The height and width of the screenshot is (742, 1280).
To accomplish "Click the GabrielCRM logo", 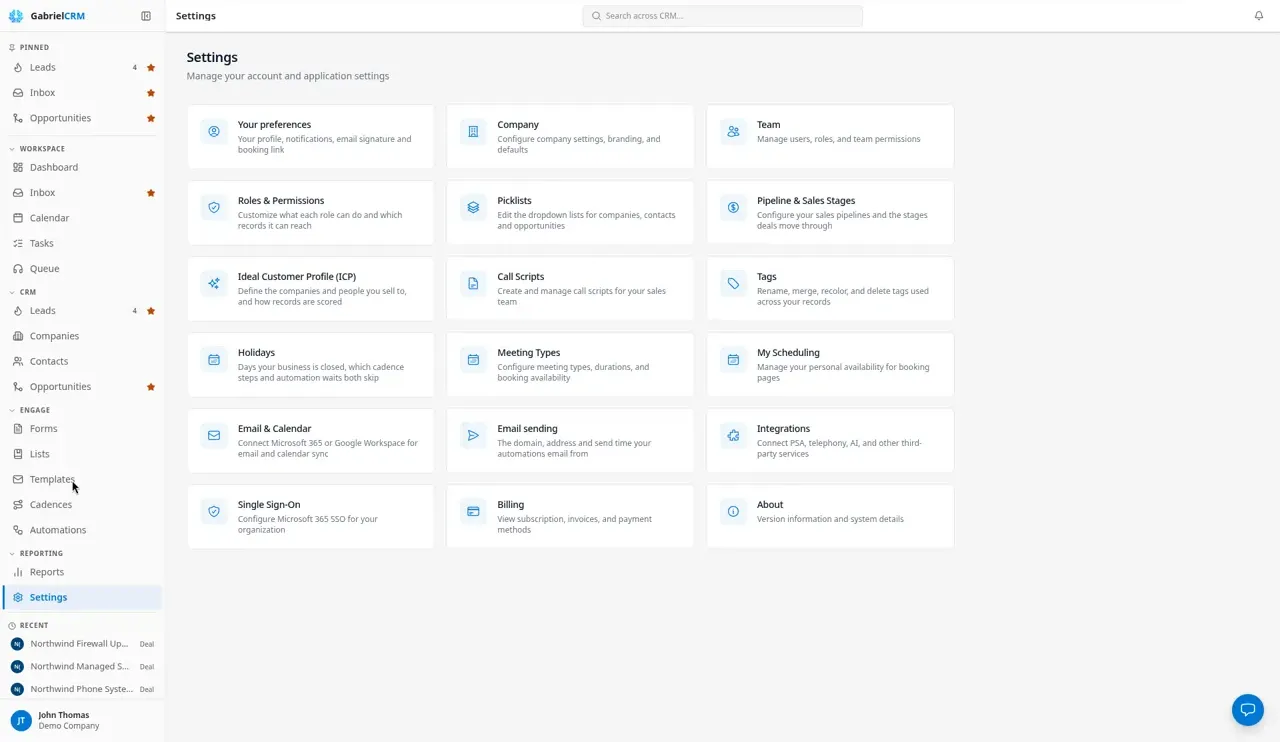I will (x=47, y=16).
